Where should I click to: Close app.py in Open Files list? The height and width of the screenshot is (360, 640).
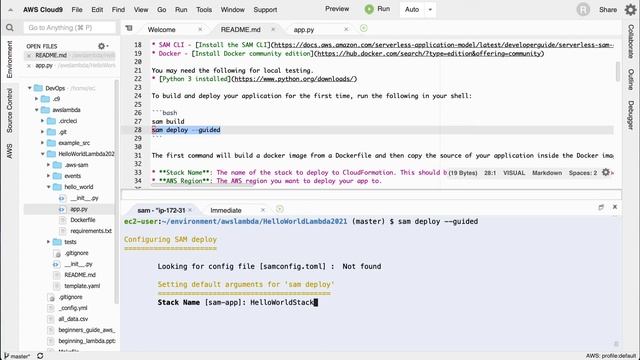tap(29, 66)
